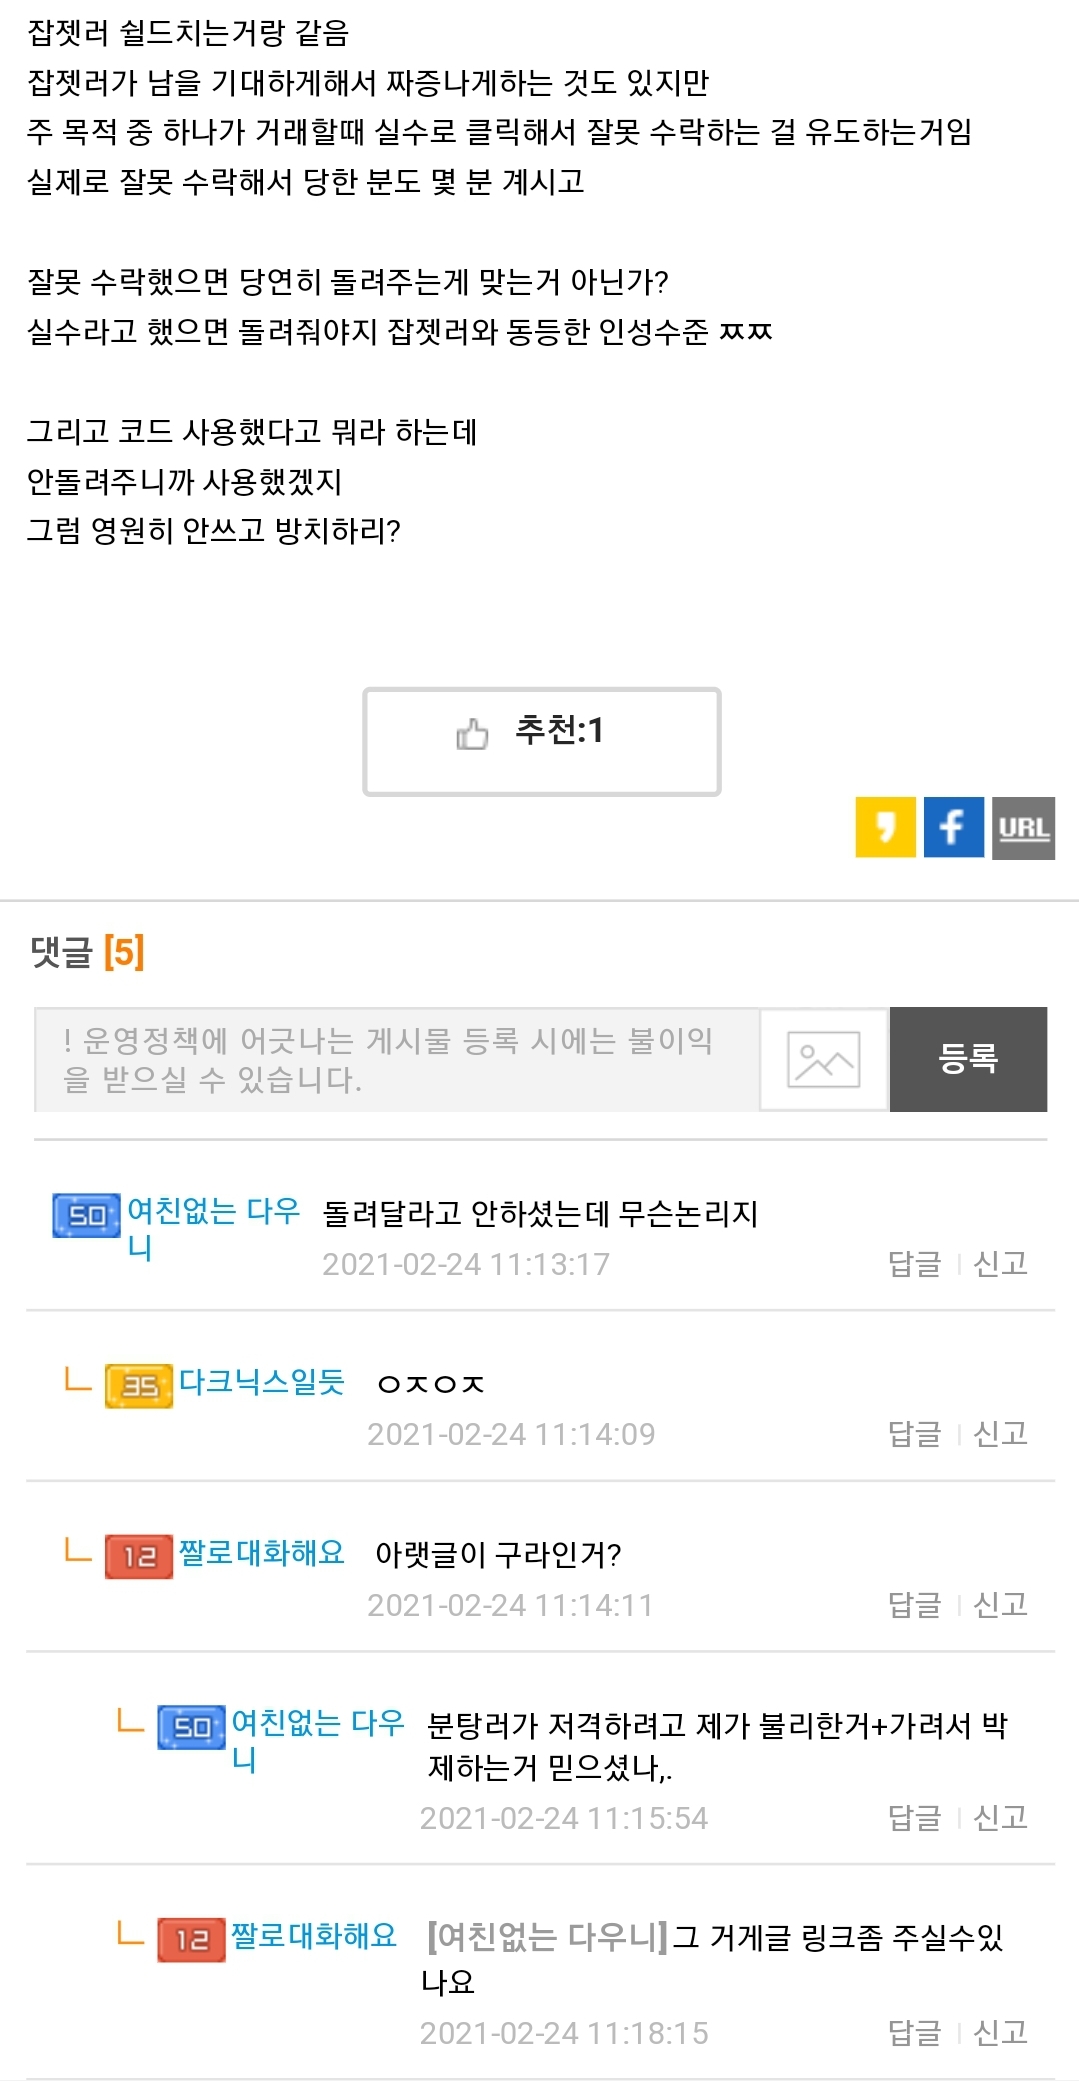Copy the post link with the URL icon
The height and width of the screenshot is (2081, 1079).
(x=1023, y=827)
